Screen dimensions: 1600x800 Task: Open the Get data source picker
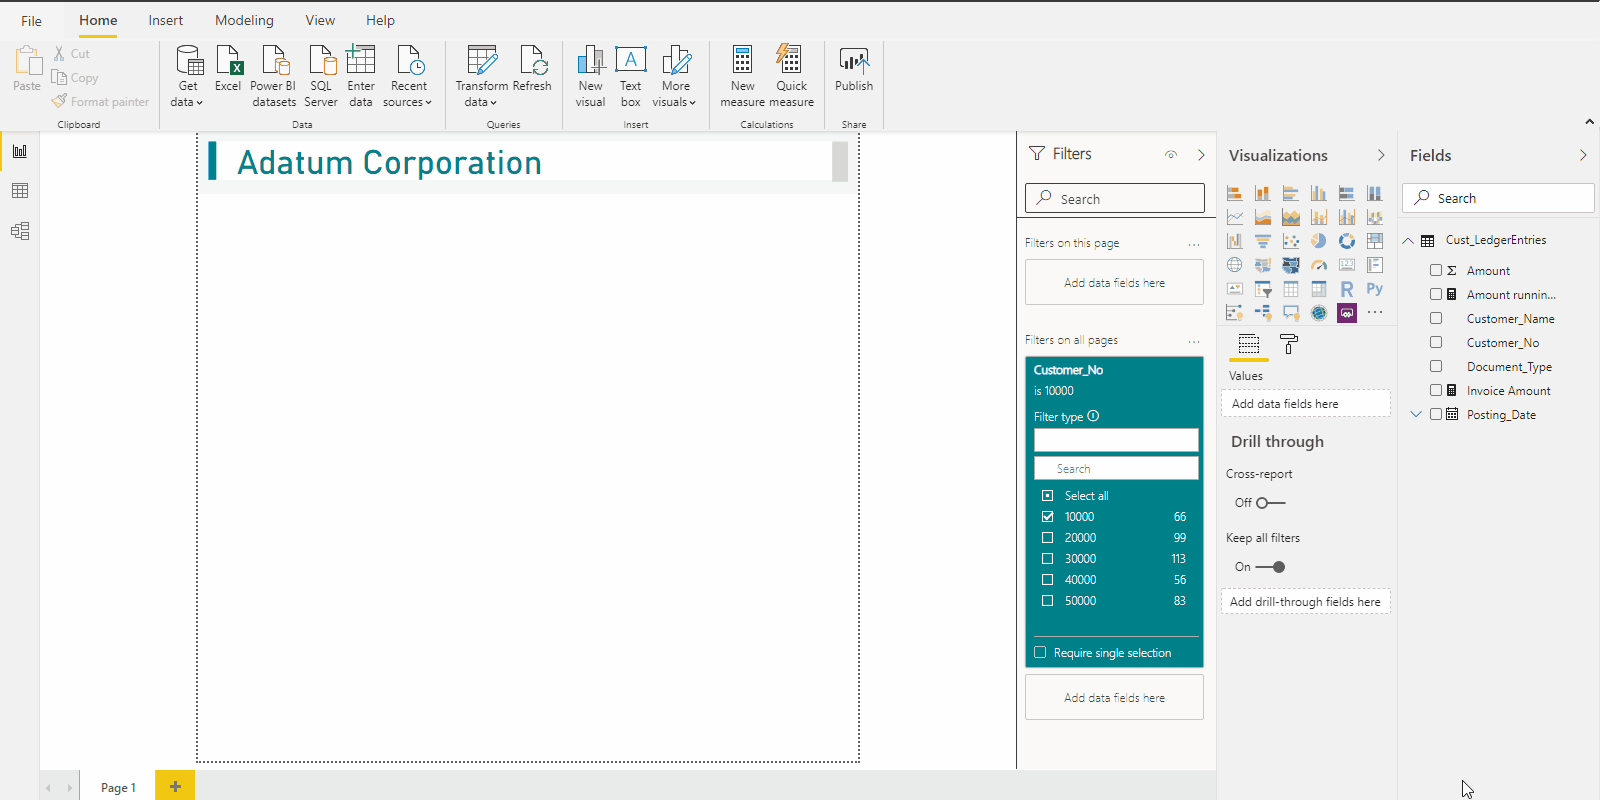tap(187, 77)
